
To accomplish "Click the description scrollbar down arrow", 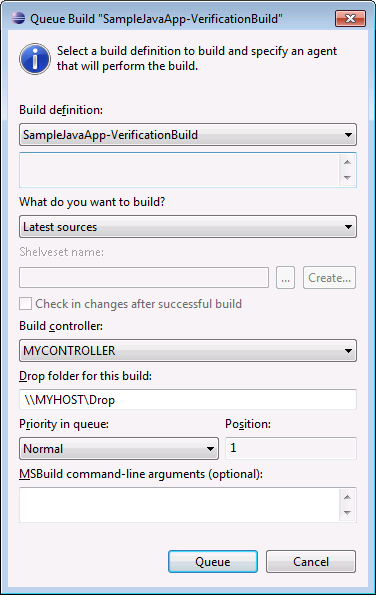I will point(347,177).
